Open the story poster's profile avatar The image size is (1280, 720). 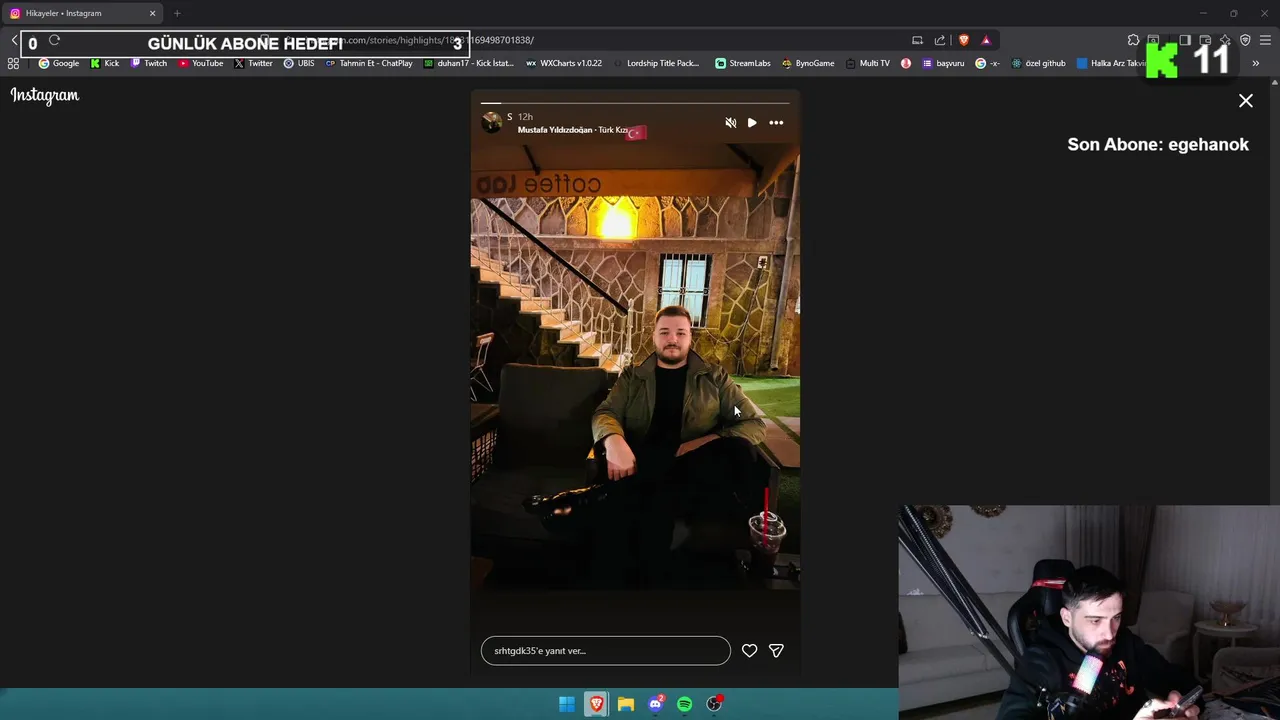[x=491, y=122]
